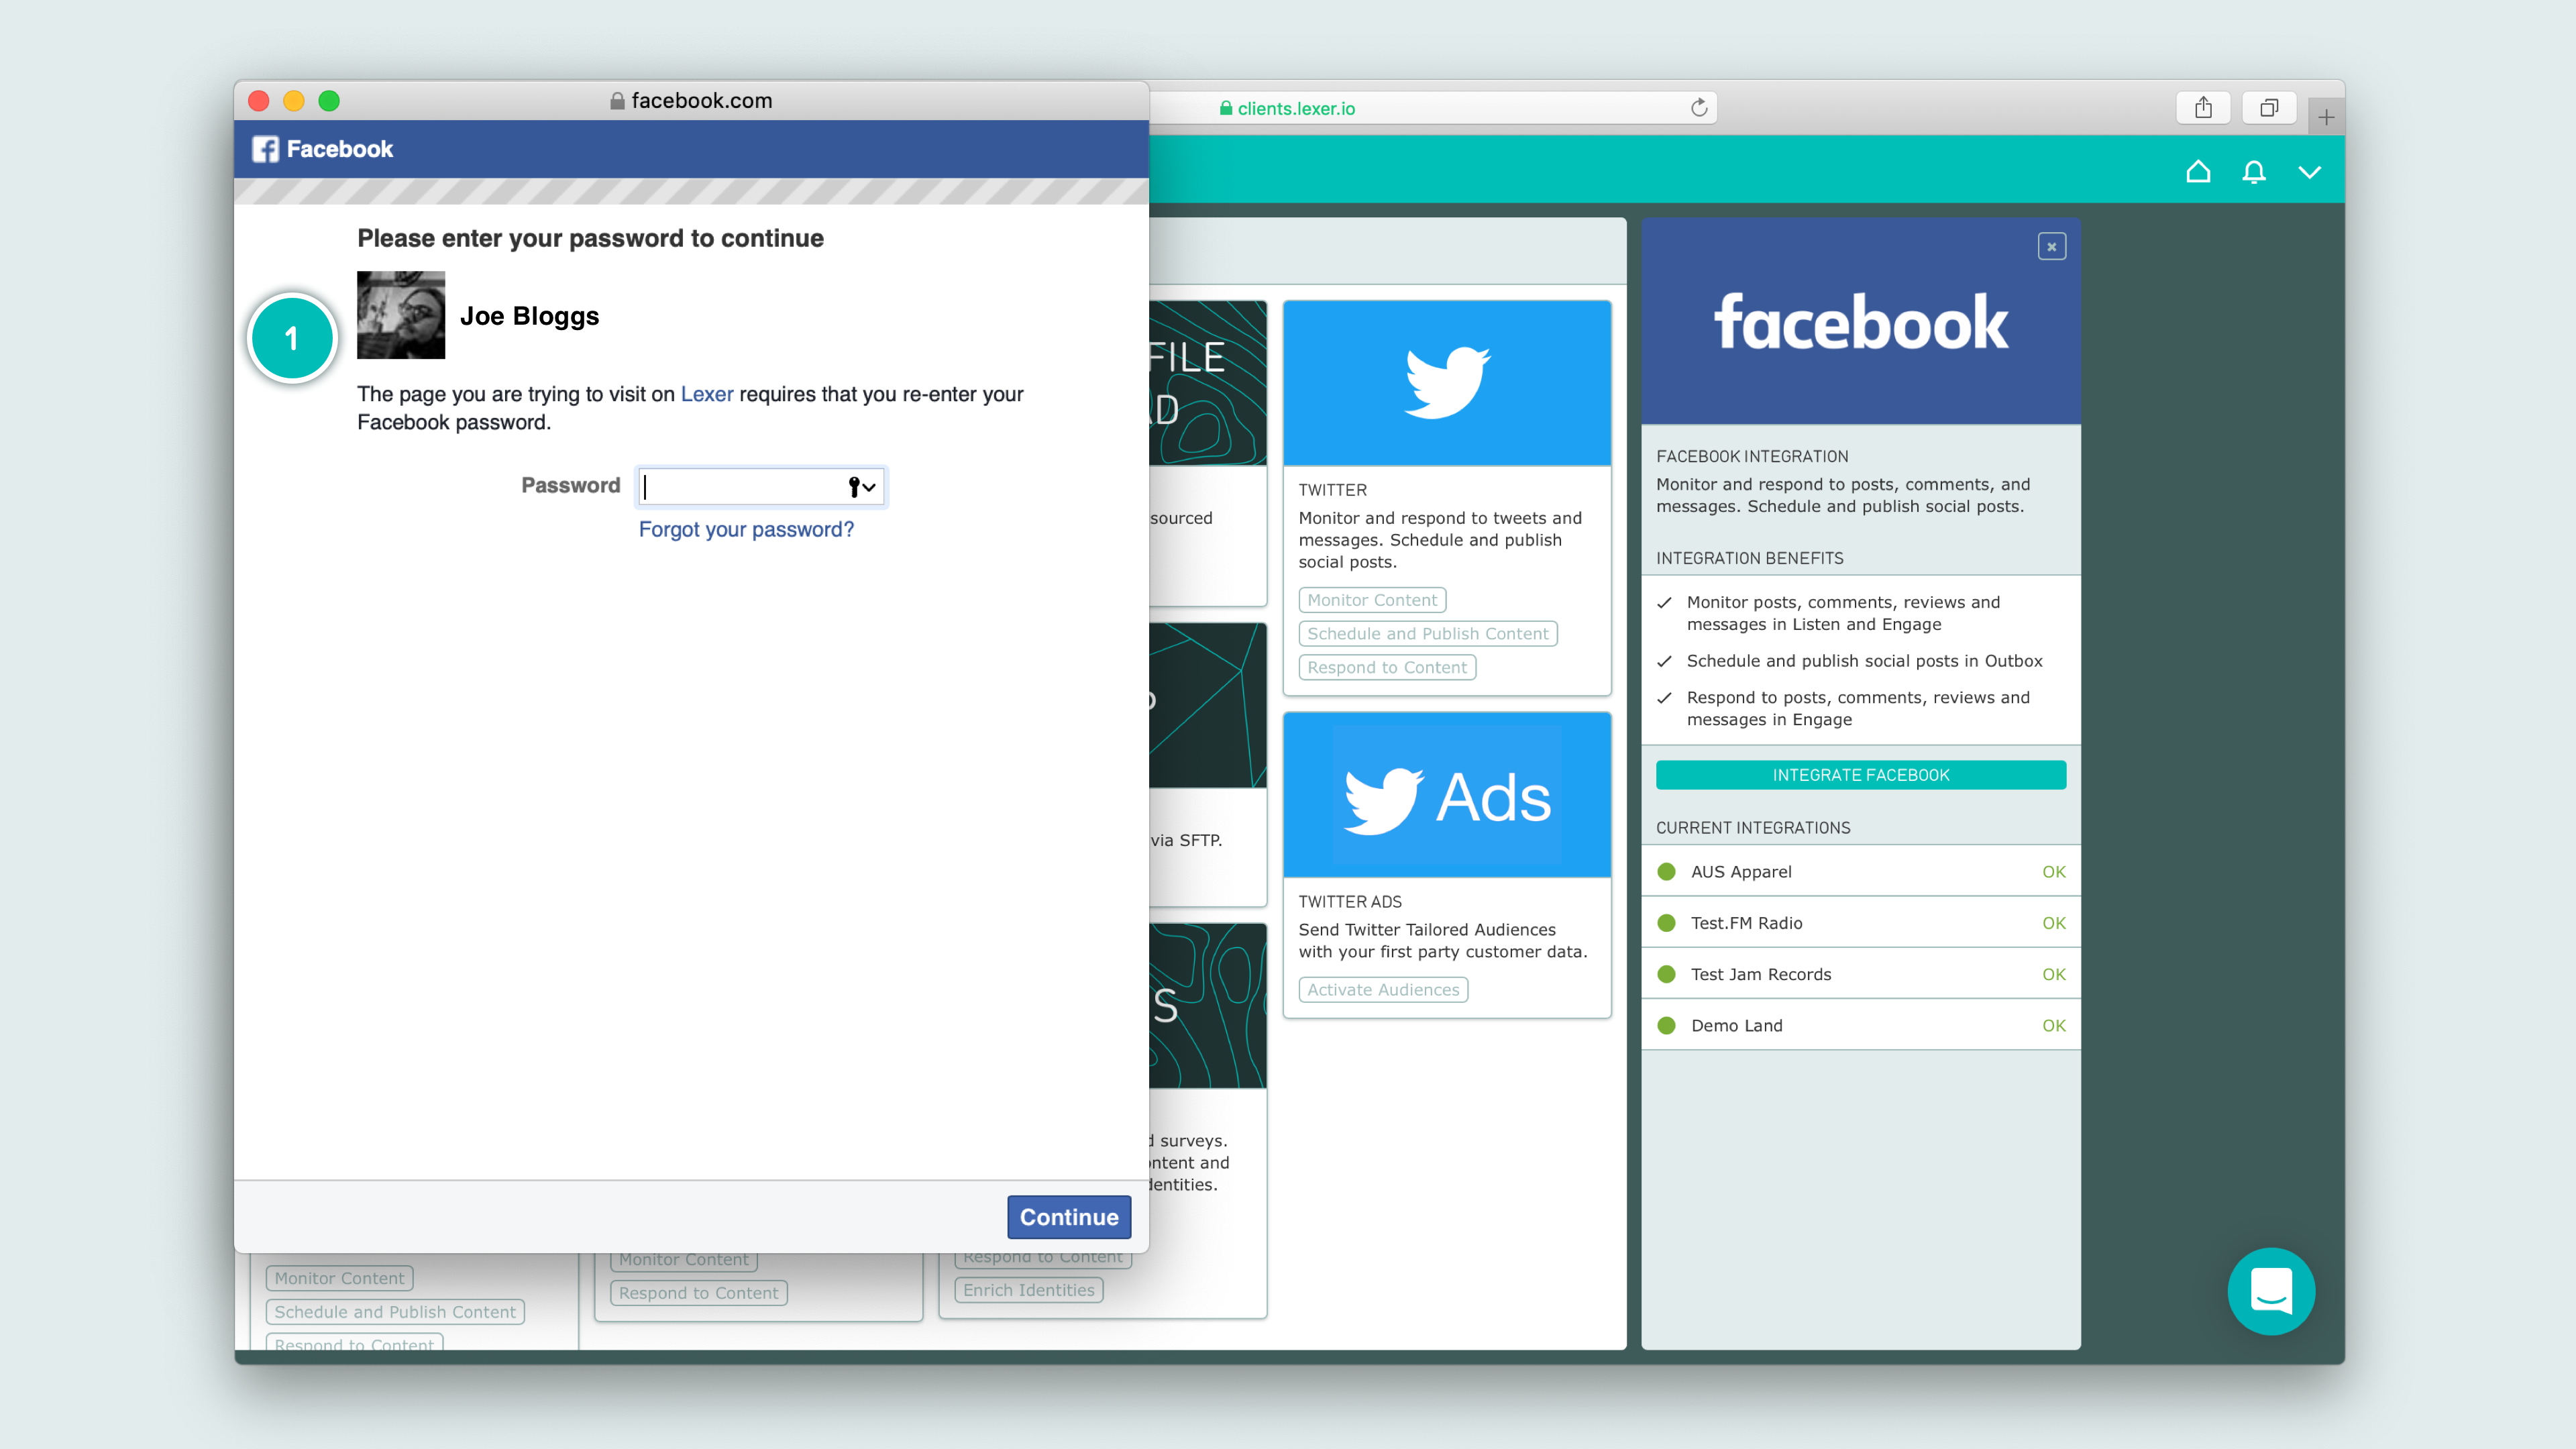The width and height of the screenshot is (2576, 1449).
Task: Select the Demo Land integration row
Action: pyautogui.click(x=1860, y=1025)
